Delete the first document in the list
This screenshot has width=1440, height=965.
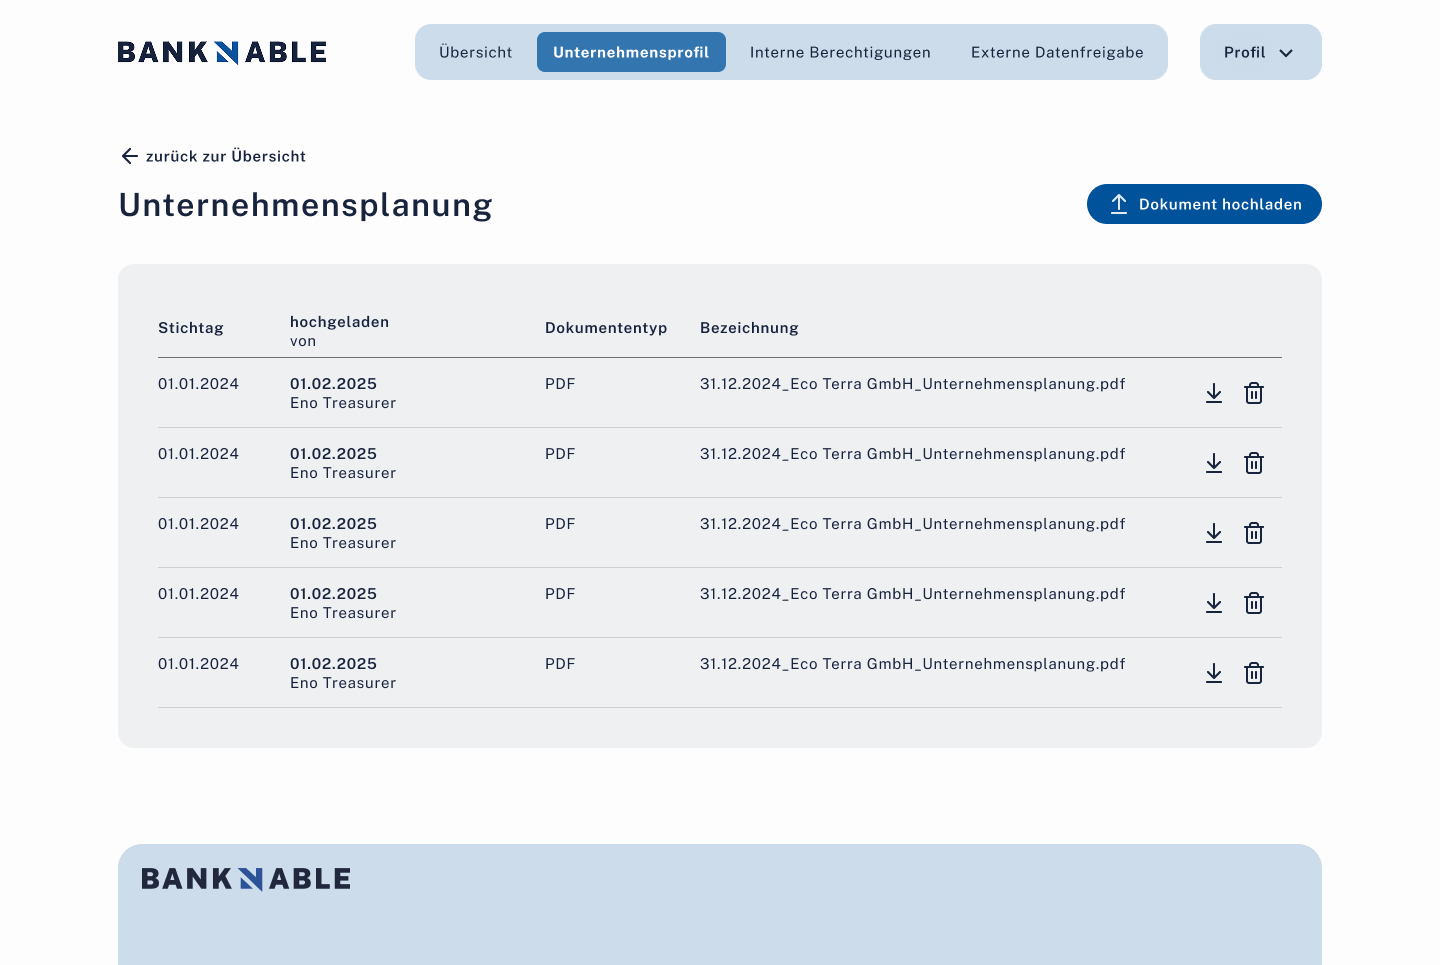click(x=1254, y=393)
